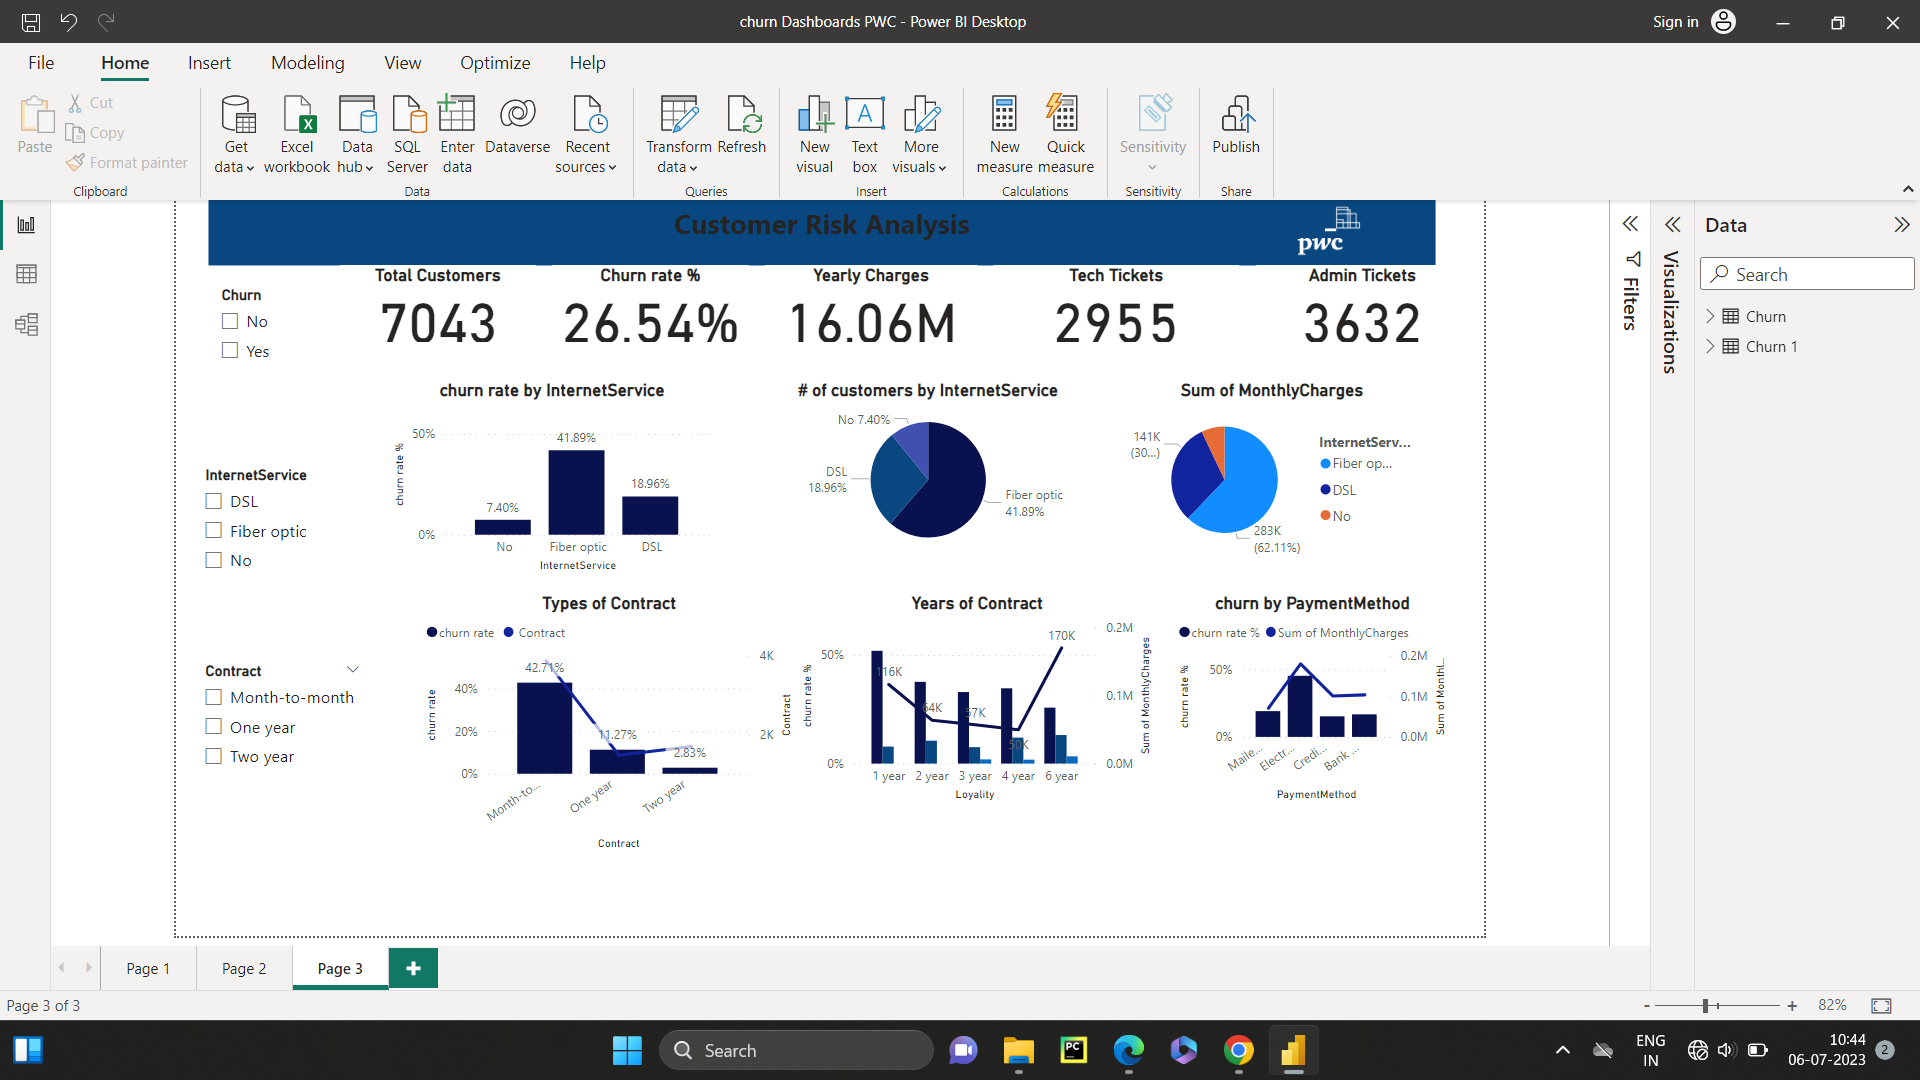Switch to the Modeling ribbon tab

(x=307, y=62)
